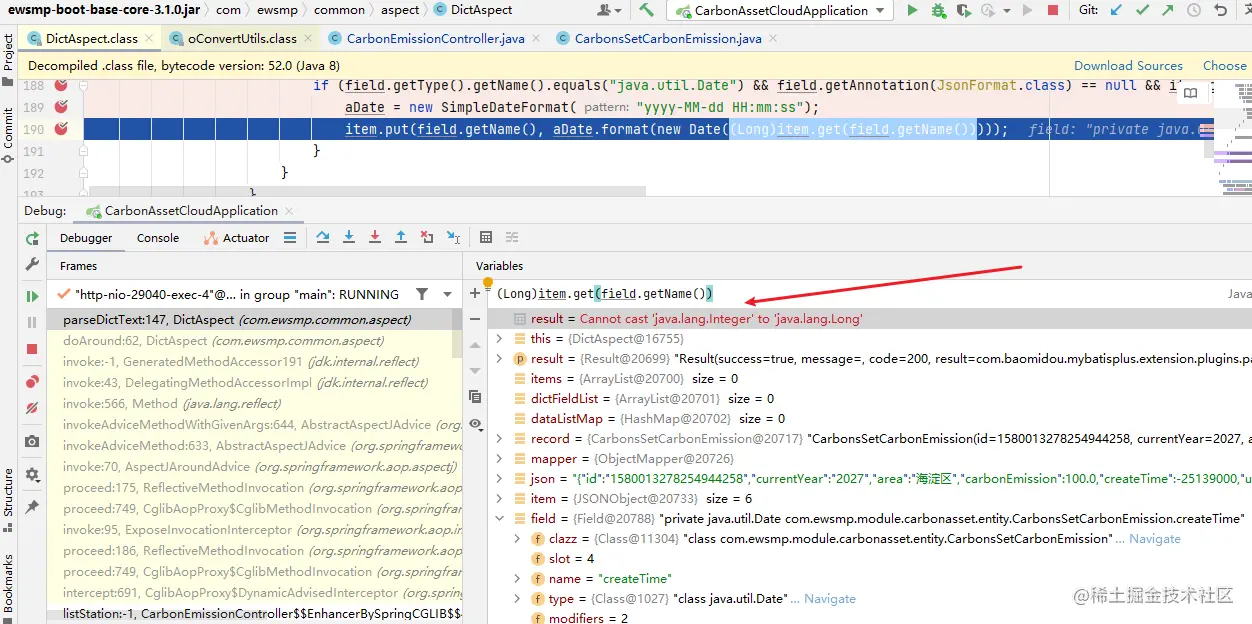Click the Git Update Project blue arrow
Viewport: 1252px width, 624px height.
click(x=1116, y=10)
